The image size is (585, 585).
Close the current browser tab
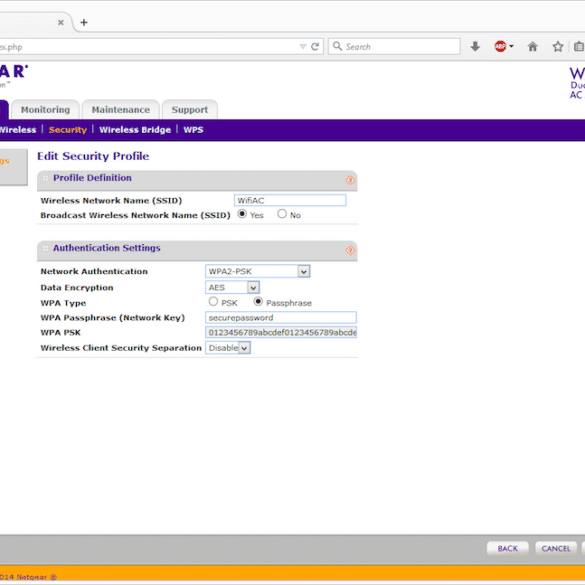(x=60, y=23)
